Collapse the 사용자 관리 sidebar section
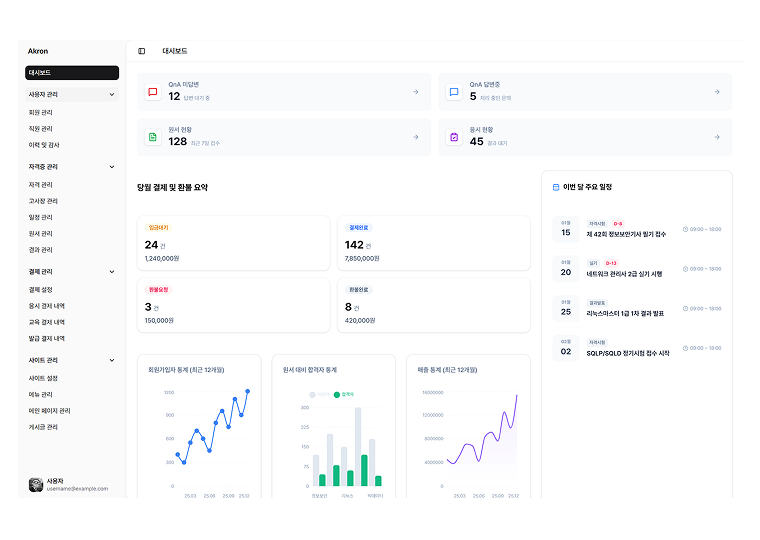 coord(111,95)
